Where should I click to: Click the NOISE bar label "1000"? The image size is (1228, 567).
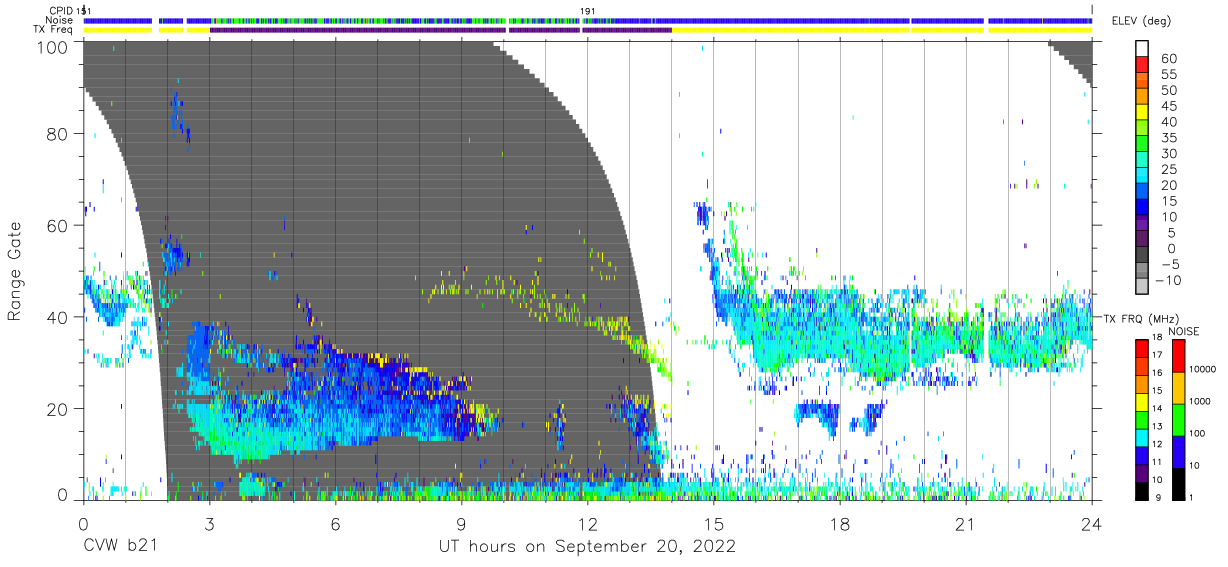click(x=1201, y=402)
